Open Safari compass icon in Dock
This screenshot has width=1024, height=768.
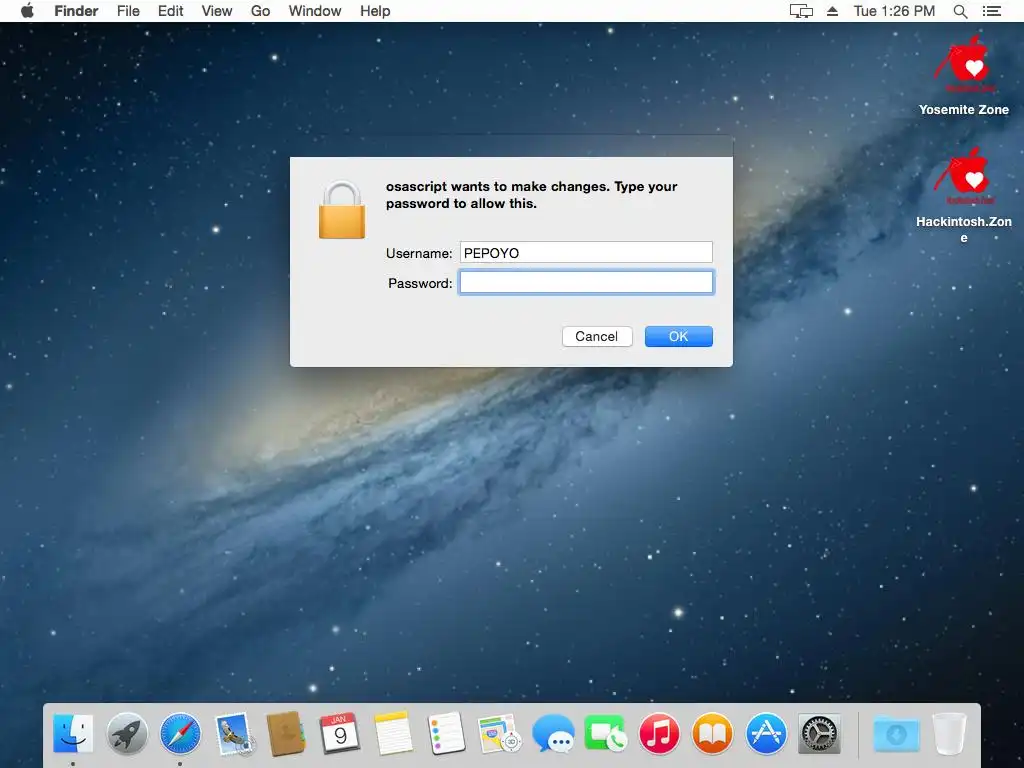(180, 733)
